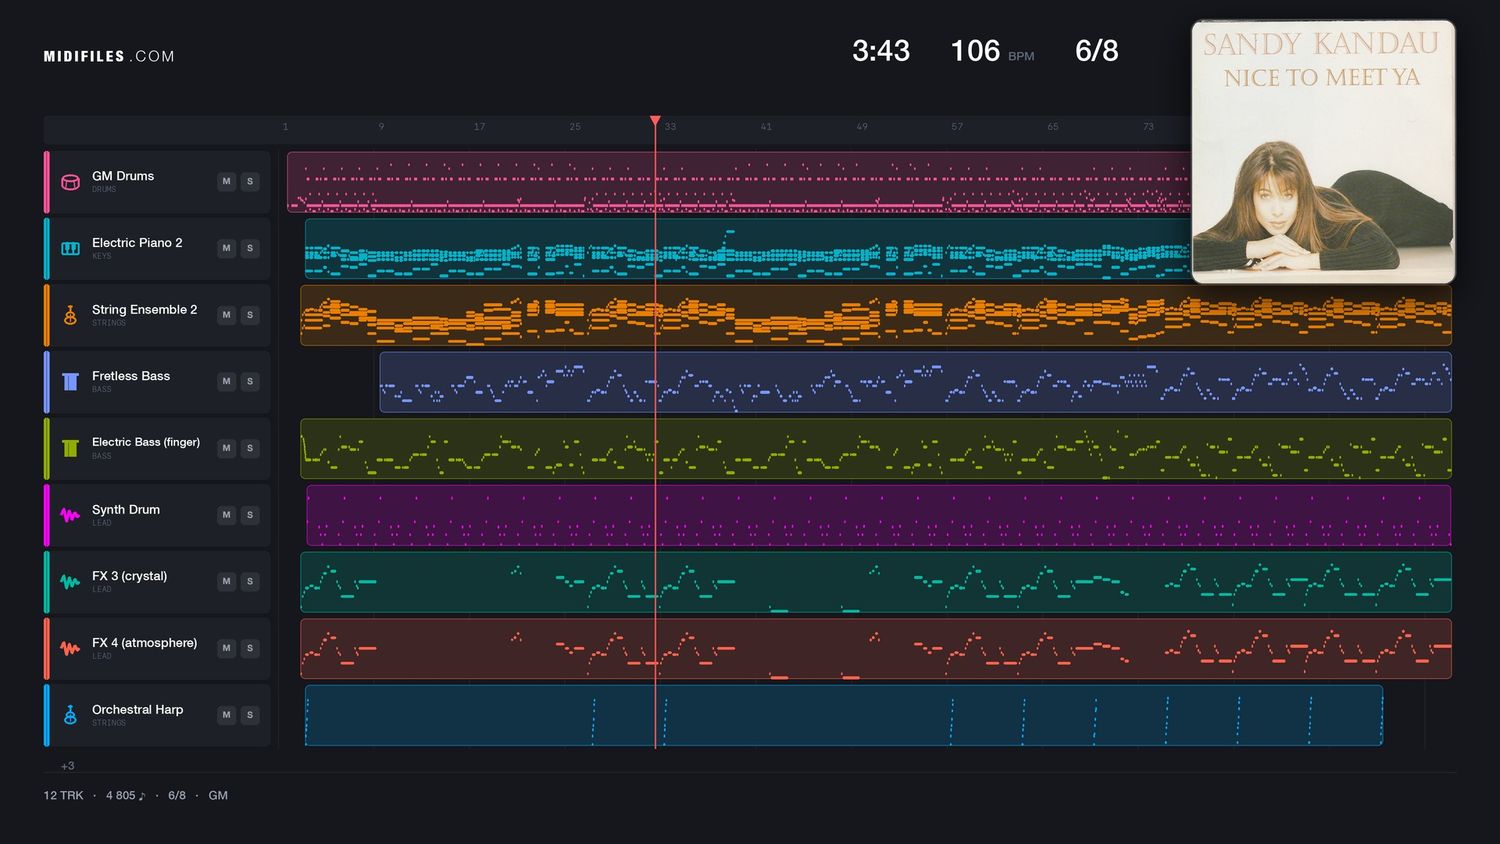The image size is (1500, 844).
Task: Solo the Fretless Bass track
Action: [250, 381]
